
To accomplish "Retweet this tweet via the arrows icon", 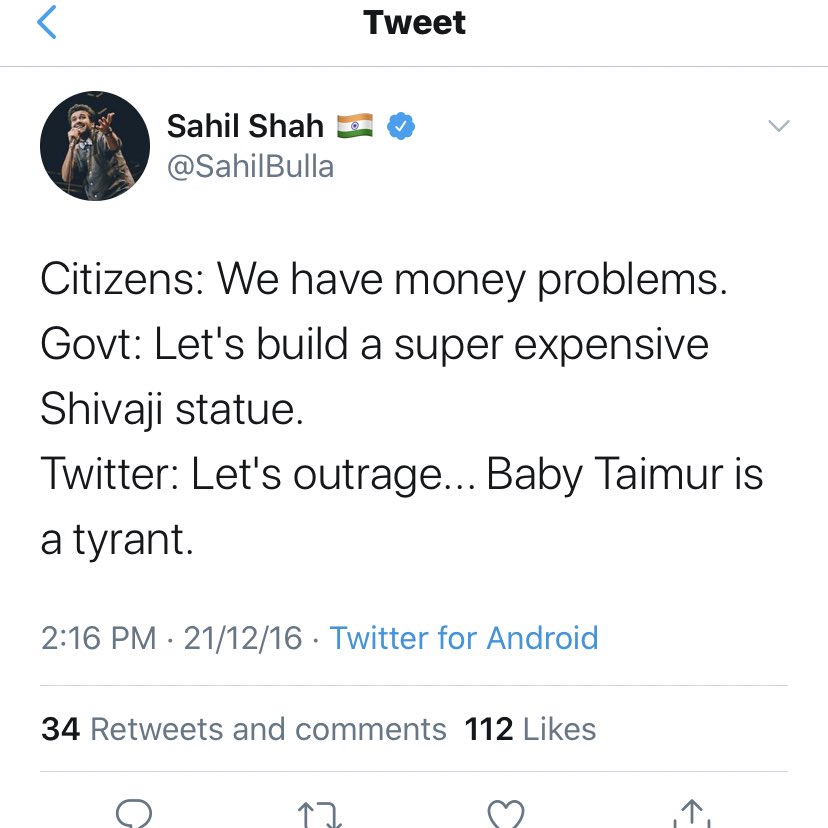I will click(x=319, y=814).
